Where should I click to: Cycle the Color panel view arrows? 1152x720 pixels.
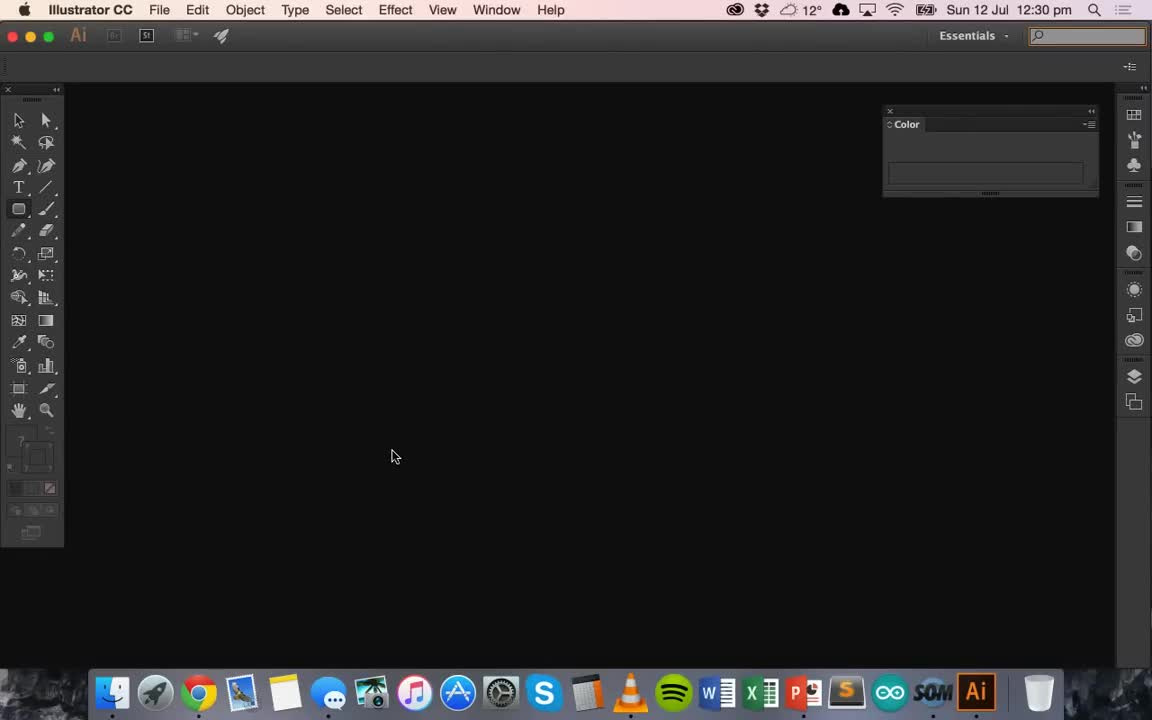[x=889, y=124]
